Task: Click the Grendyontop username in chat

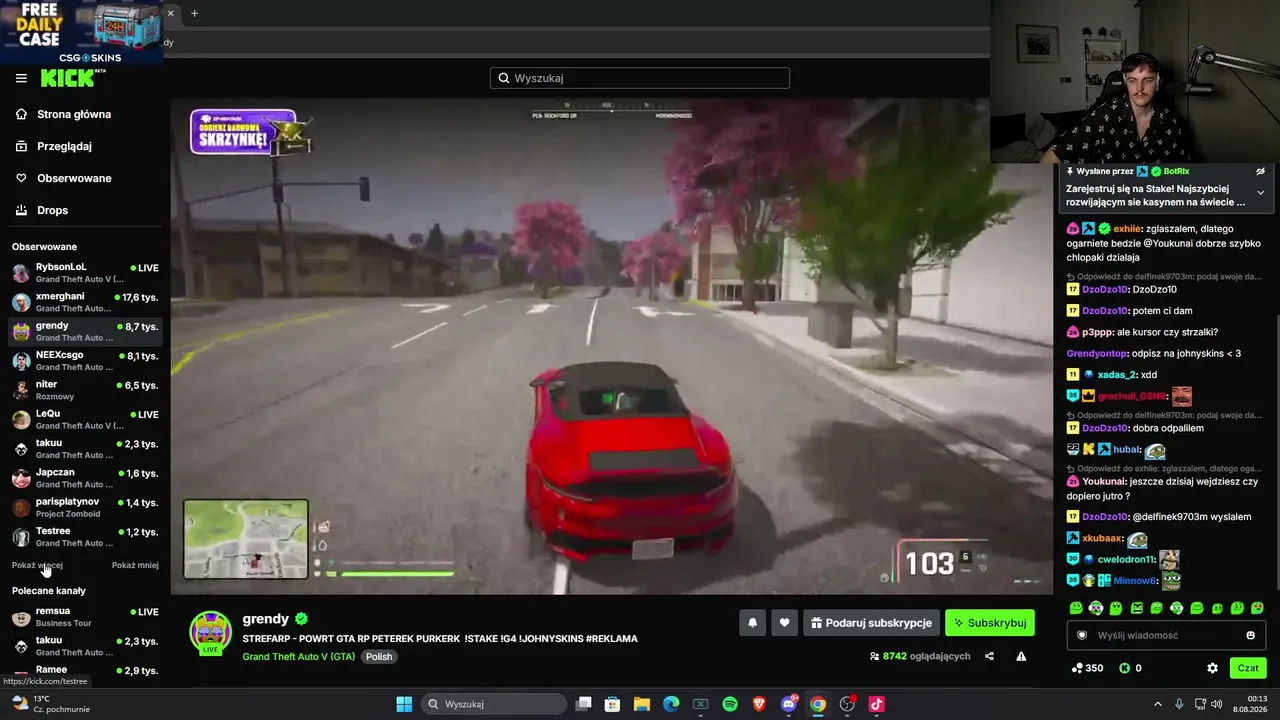Action: coord(1097,353)
